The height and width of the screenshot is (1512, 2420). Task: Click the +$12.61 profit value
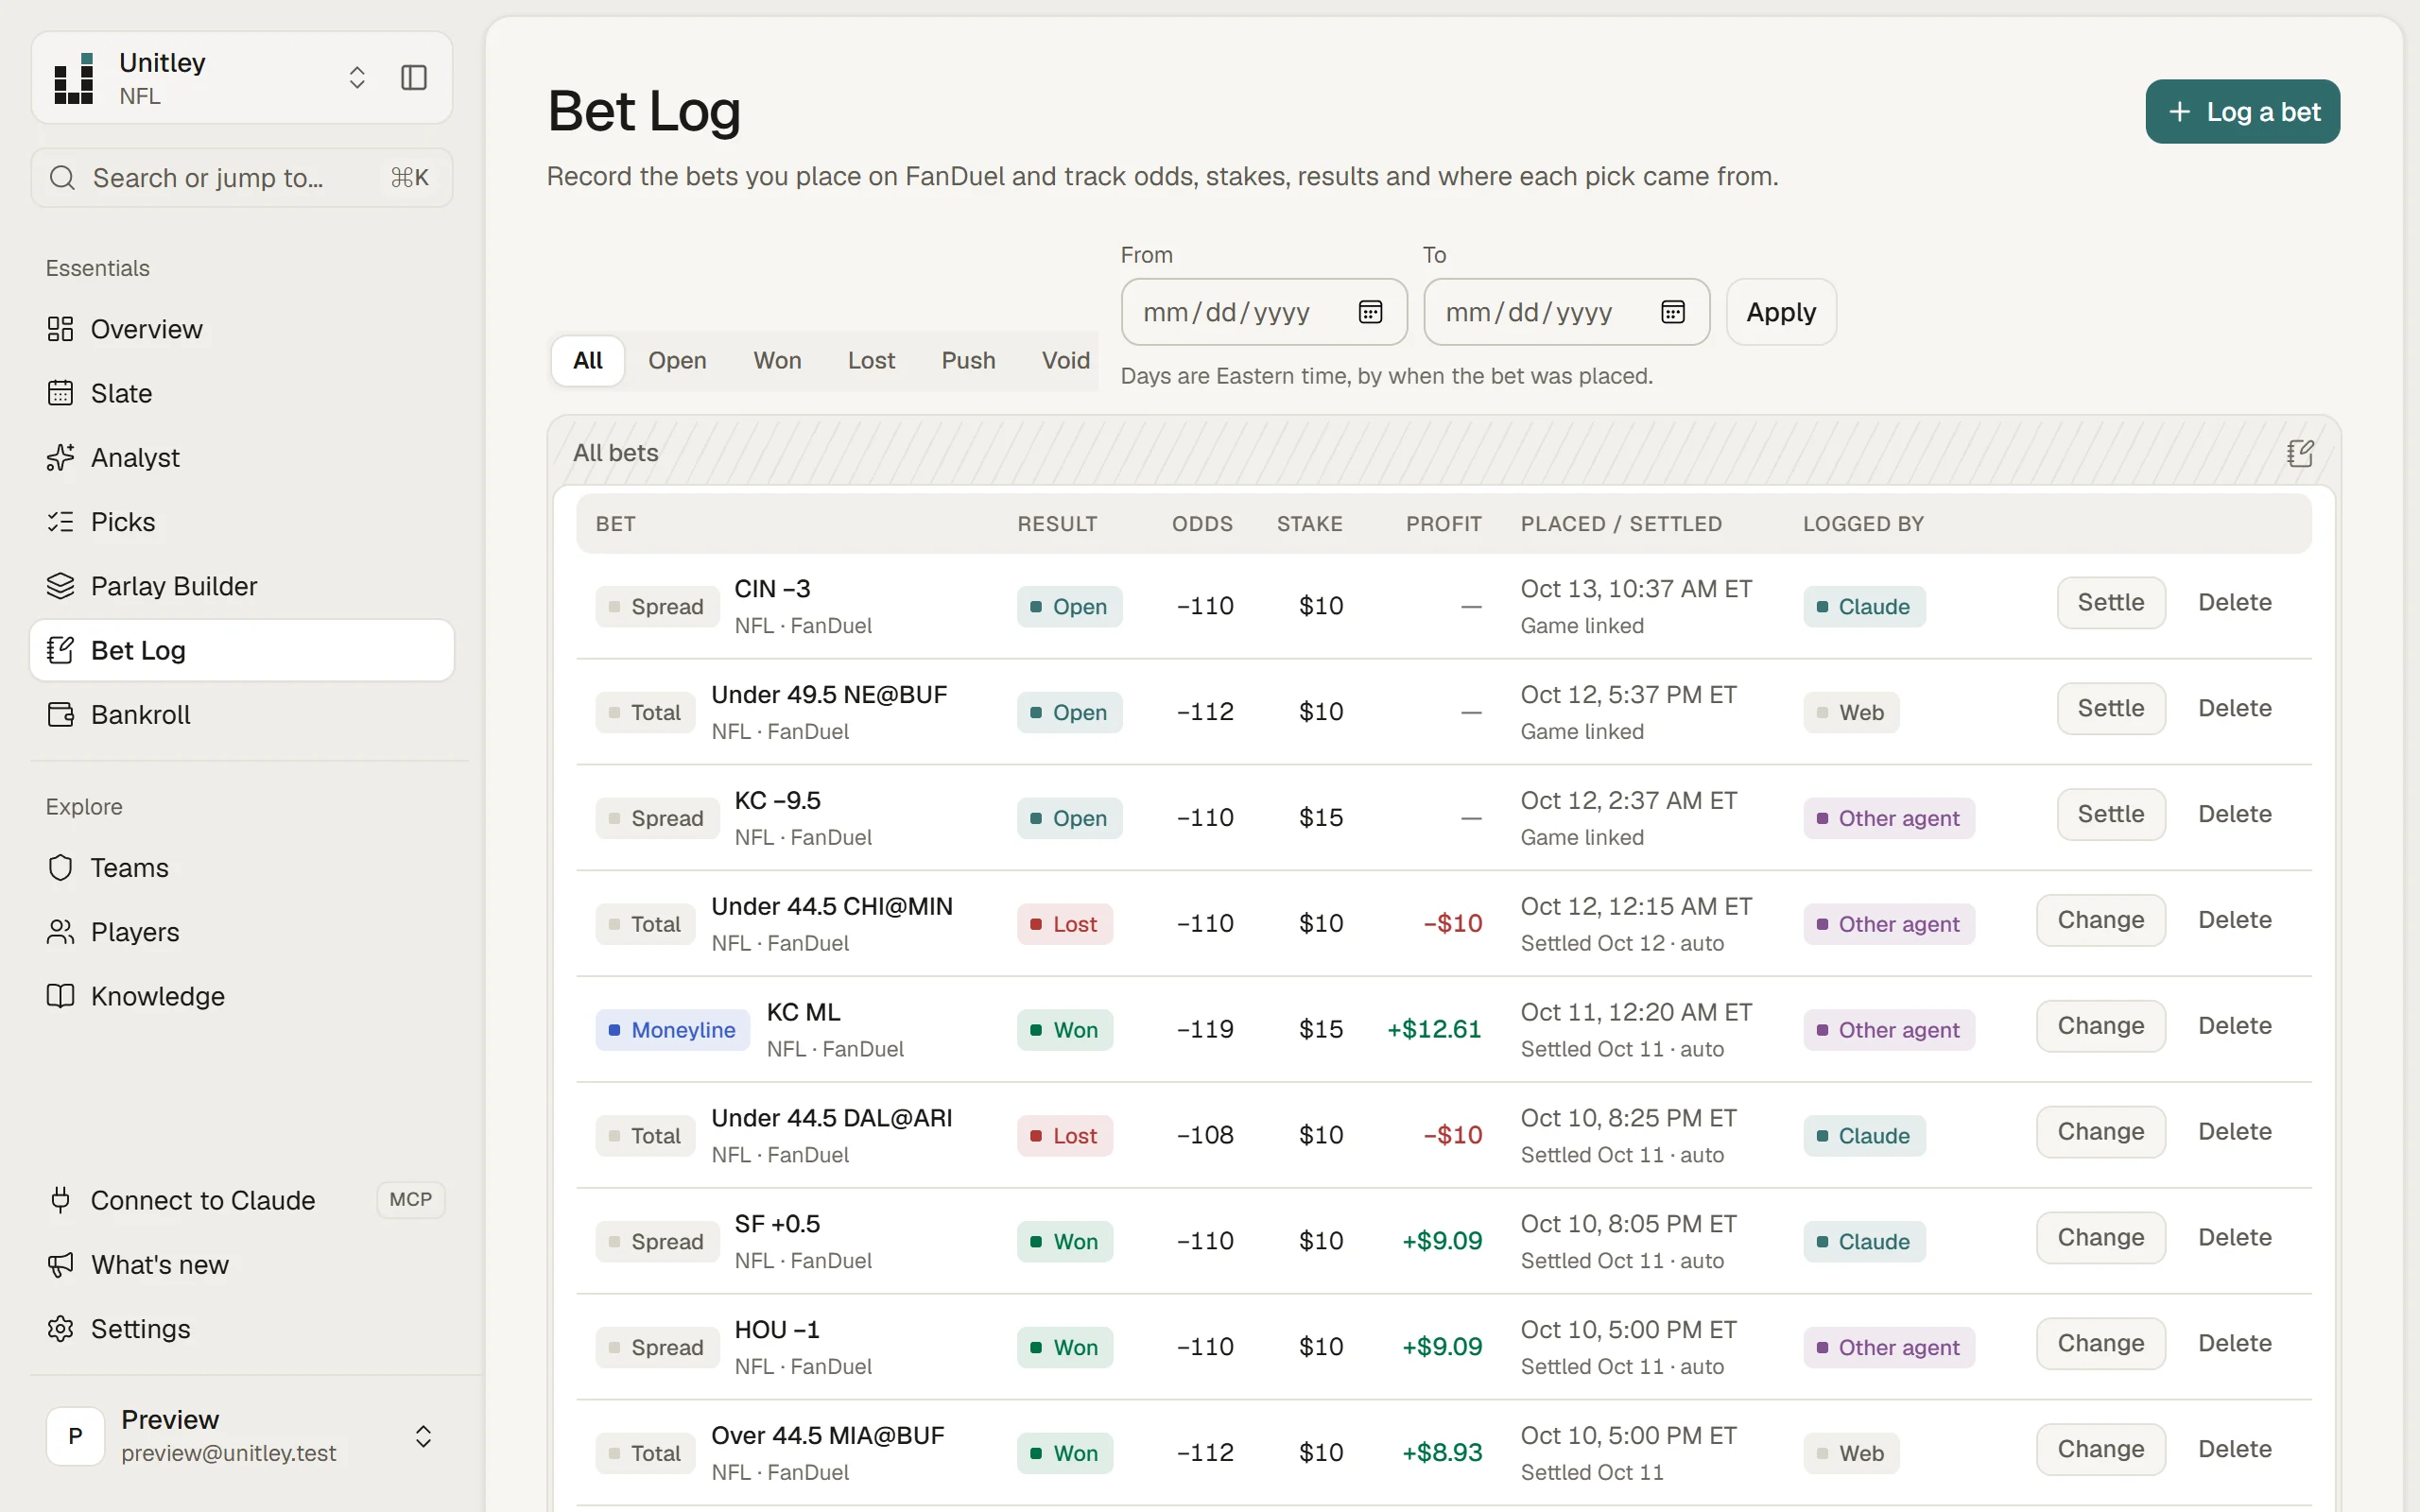tap(1434, 1029)
